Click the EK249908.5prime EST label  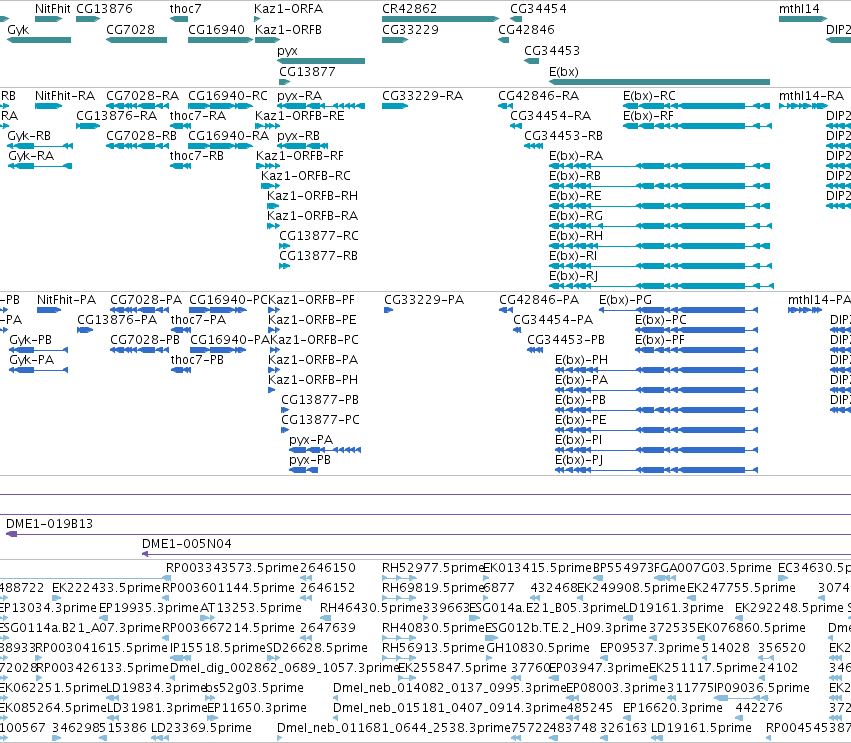click(x=632, y=588)
